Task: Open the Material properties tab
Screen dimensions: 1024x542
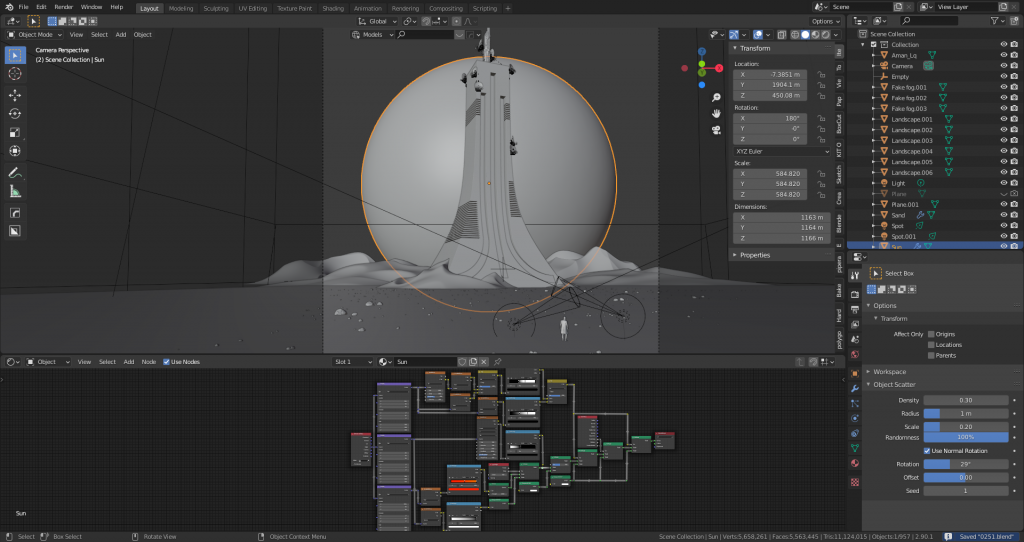Action: click(x=855, y=463)
